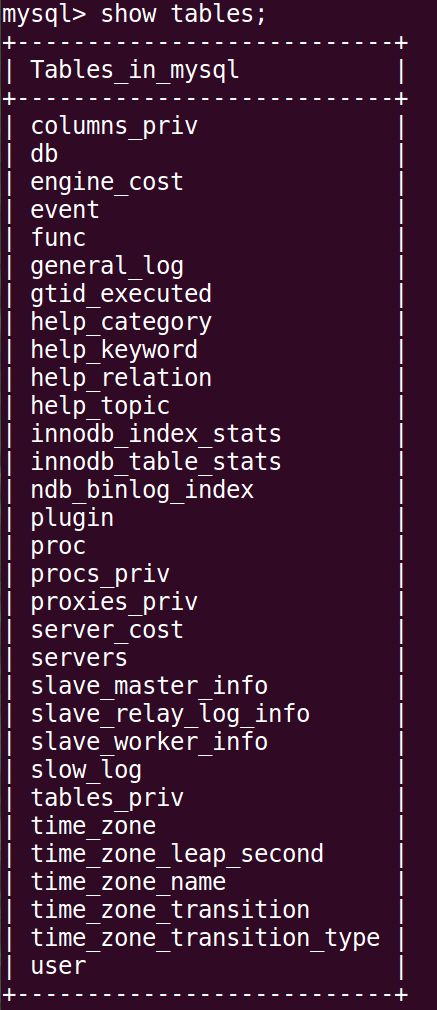Select proxies_priv in the table list
The height and width of the screenshot is (1010, 437).
coord(114,602)
